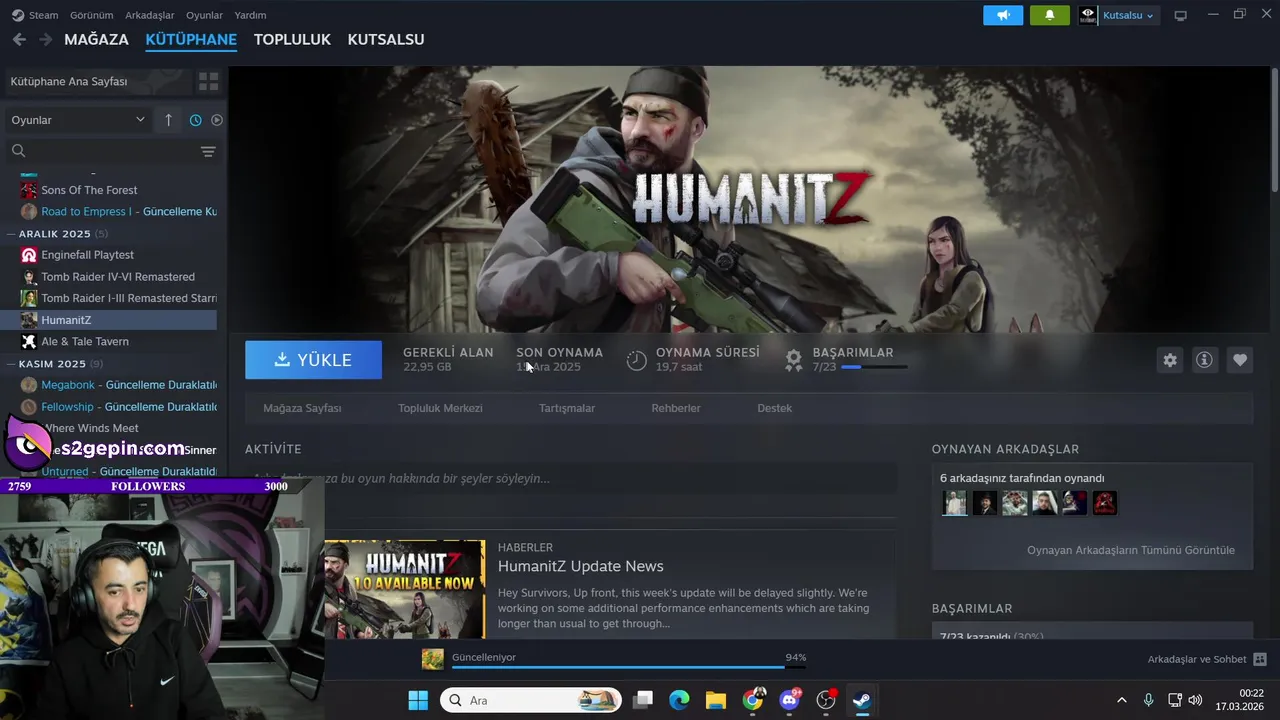Click the volume speaker tray icon
The image size is (1280, 720).
[1195, 700]
